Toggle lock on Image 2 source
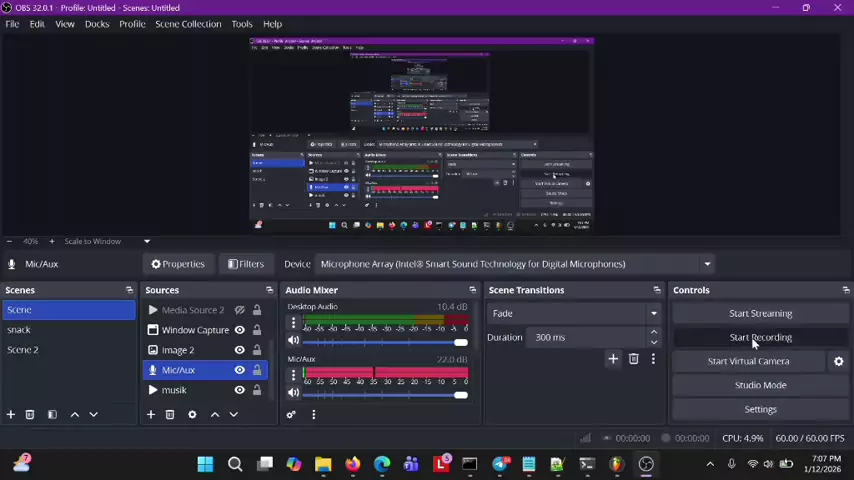Screen dimensions: 854x480 (x=257, y=350)
